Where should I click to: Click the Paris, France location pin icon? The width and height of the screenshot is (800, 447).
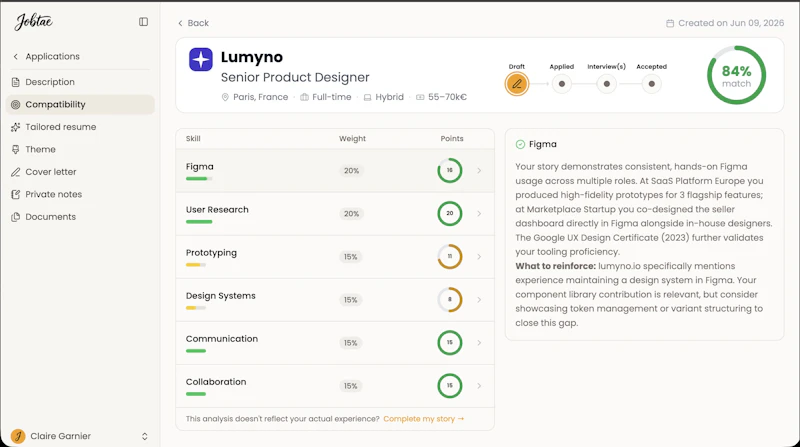[x=225, y=97]
